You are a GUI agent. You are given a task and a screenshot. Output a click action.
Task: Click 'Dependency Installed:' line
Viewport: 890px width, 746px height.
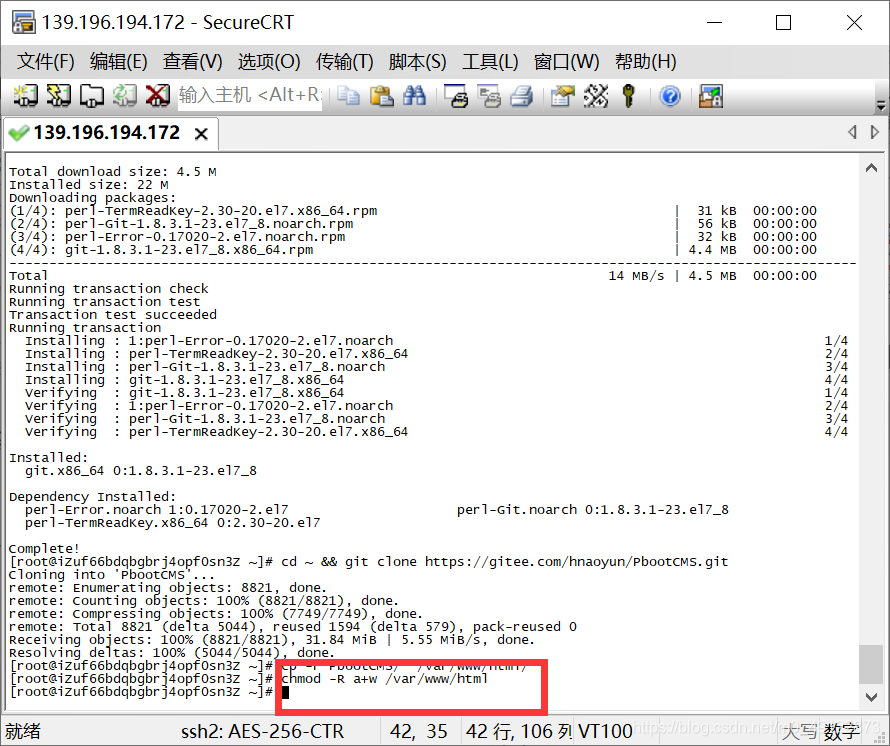tap(93, 497)
